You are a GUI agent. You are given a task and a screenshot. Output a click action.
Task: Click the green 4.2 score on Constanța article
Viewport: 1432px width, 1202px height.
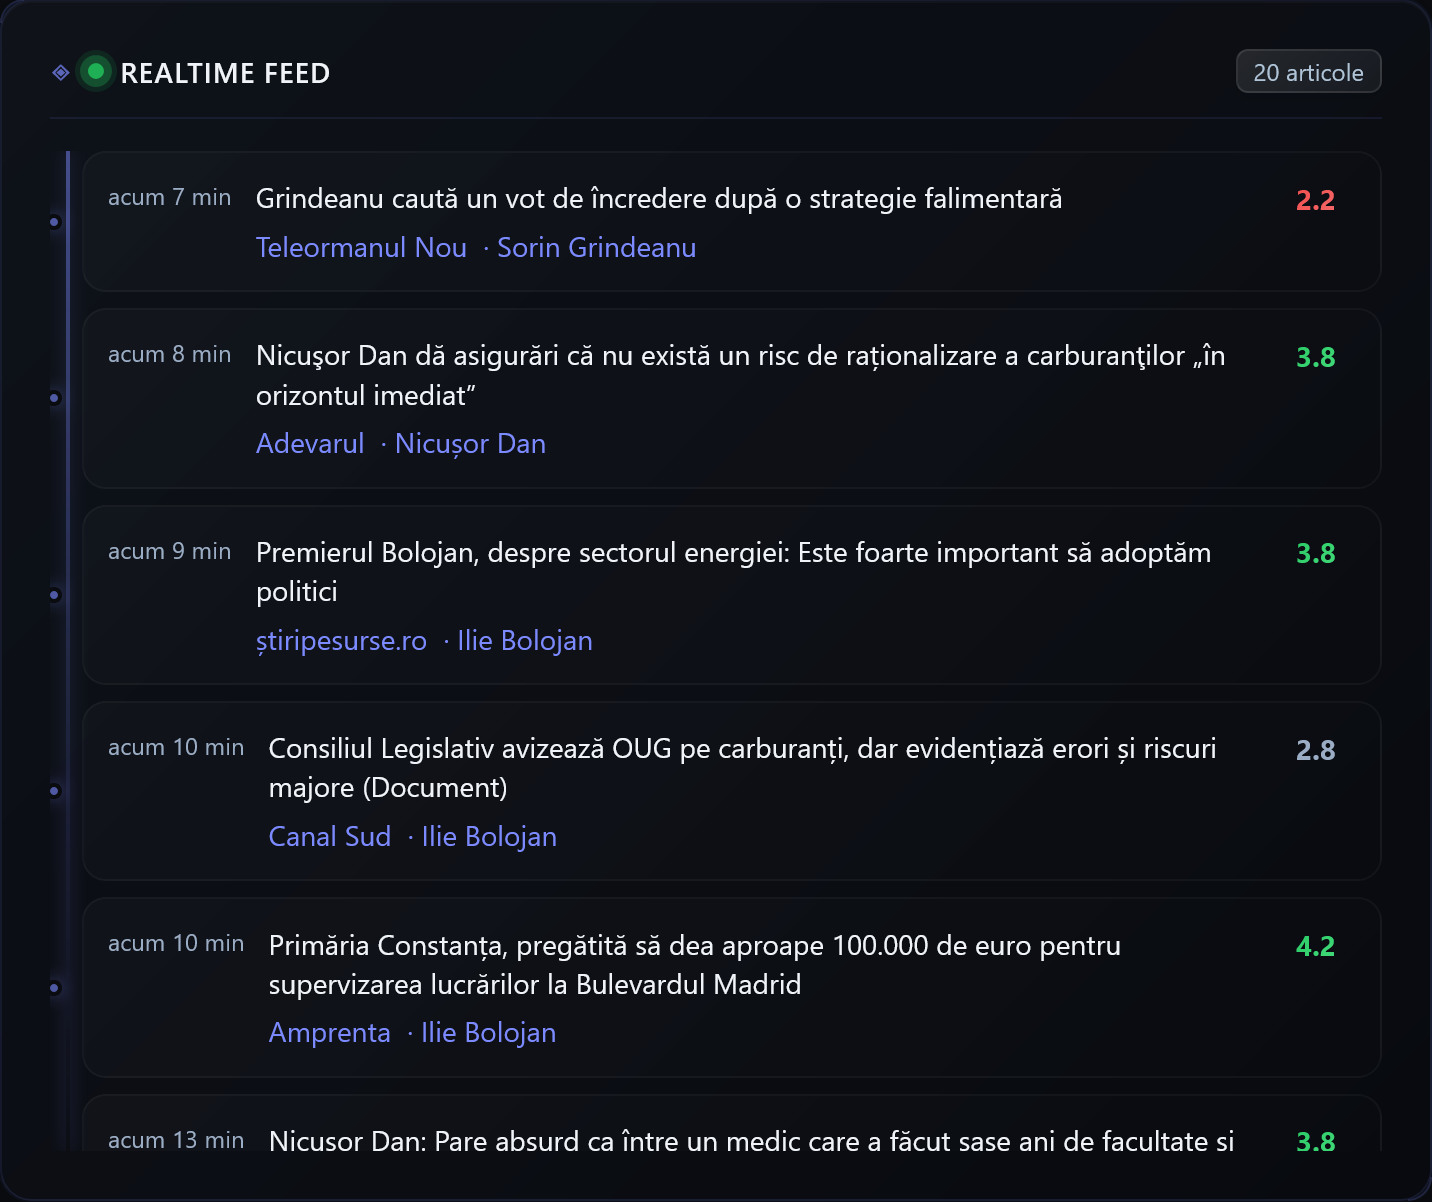[1315, 944]
